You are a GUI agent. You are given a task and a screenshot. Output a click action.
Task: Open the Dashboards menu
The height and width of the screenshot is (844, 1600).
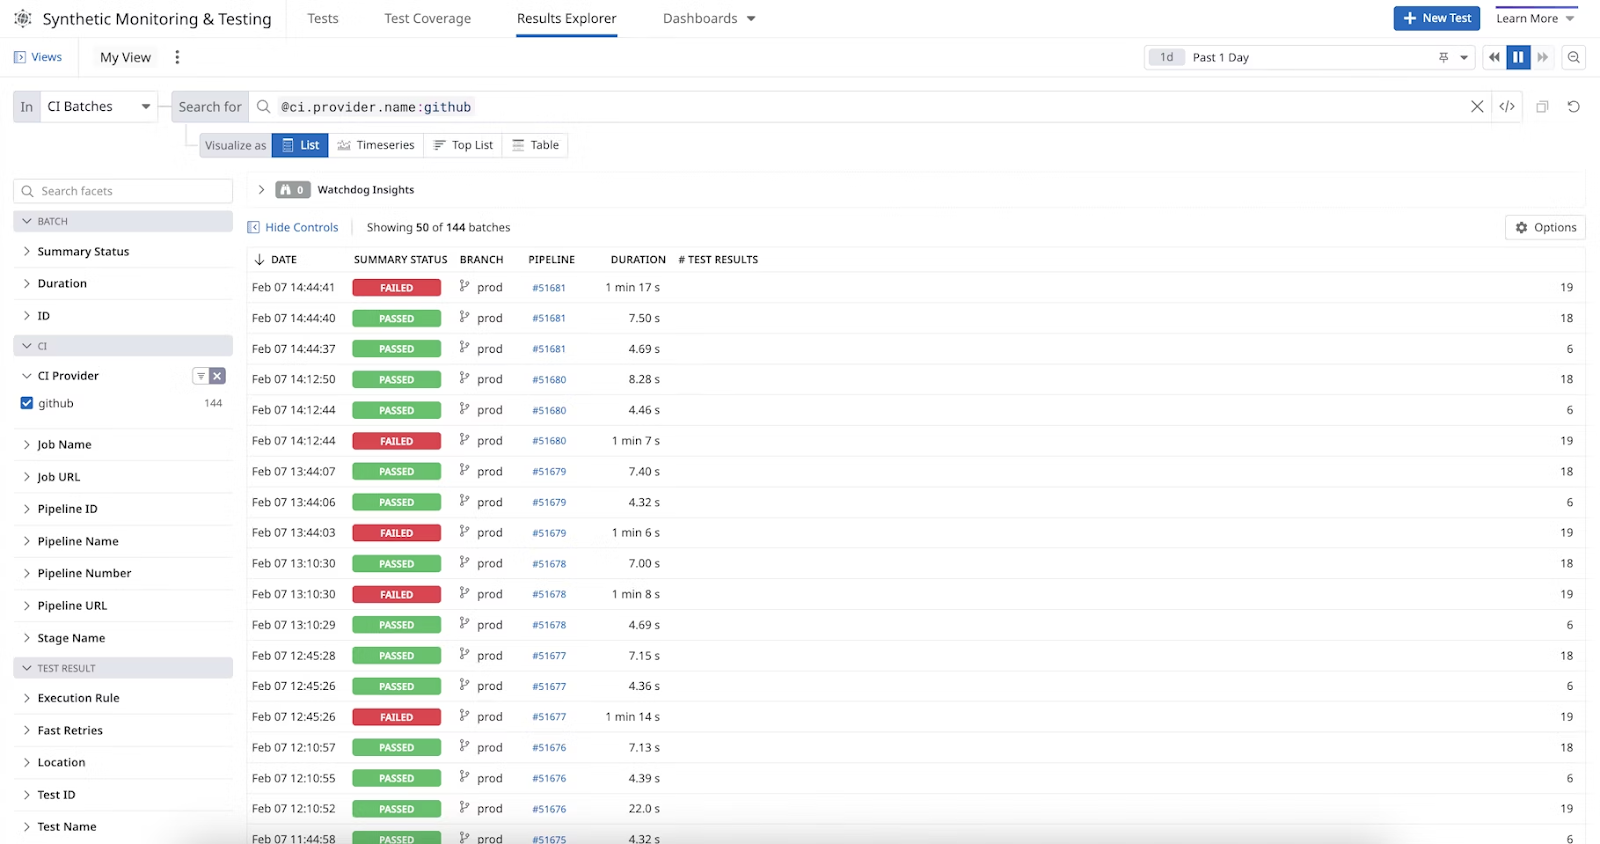709,18
